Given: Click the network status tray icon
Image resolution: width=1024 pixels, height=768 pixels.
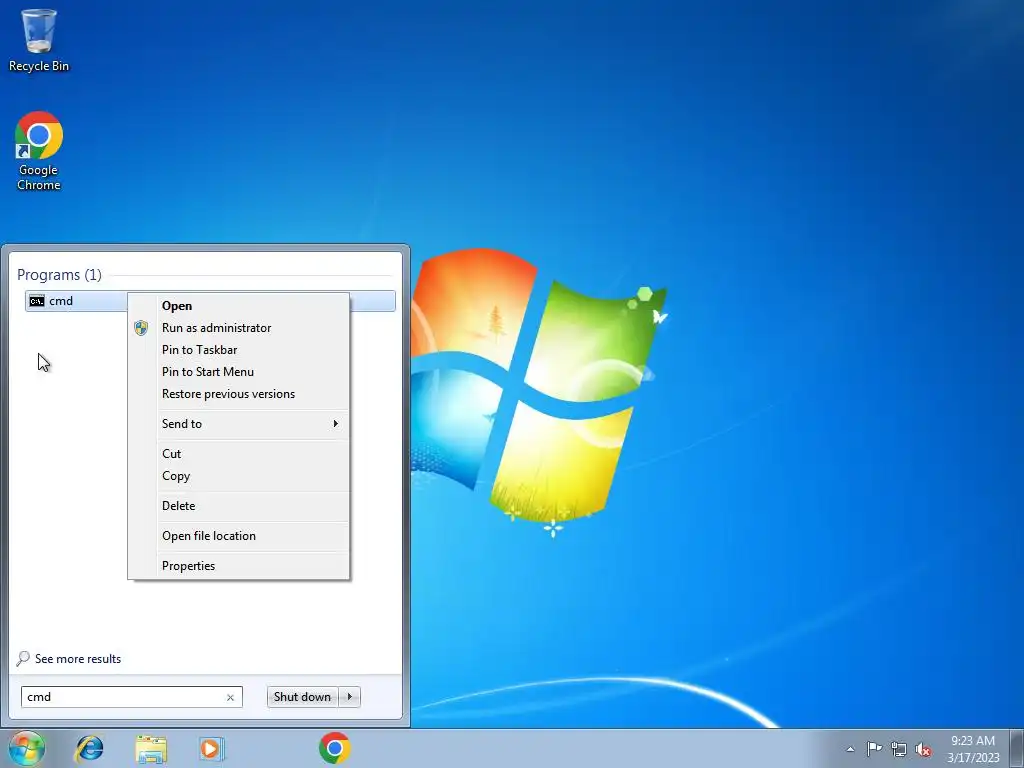Looking at the screenshot, I should [x=899, y=749].
